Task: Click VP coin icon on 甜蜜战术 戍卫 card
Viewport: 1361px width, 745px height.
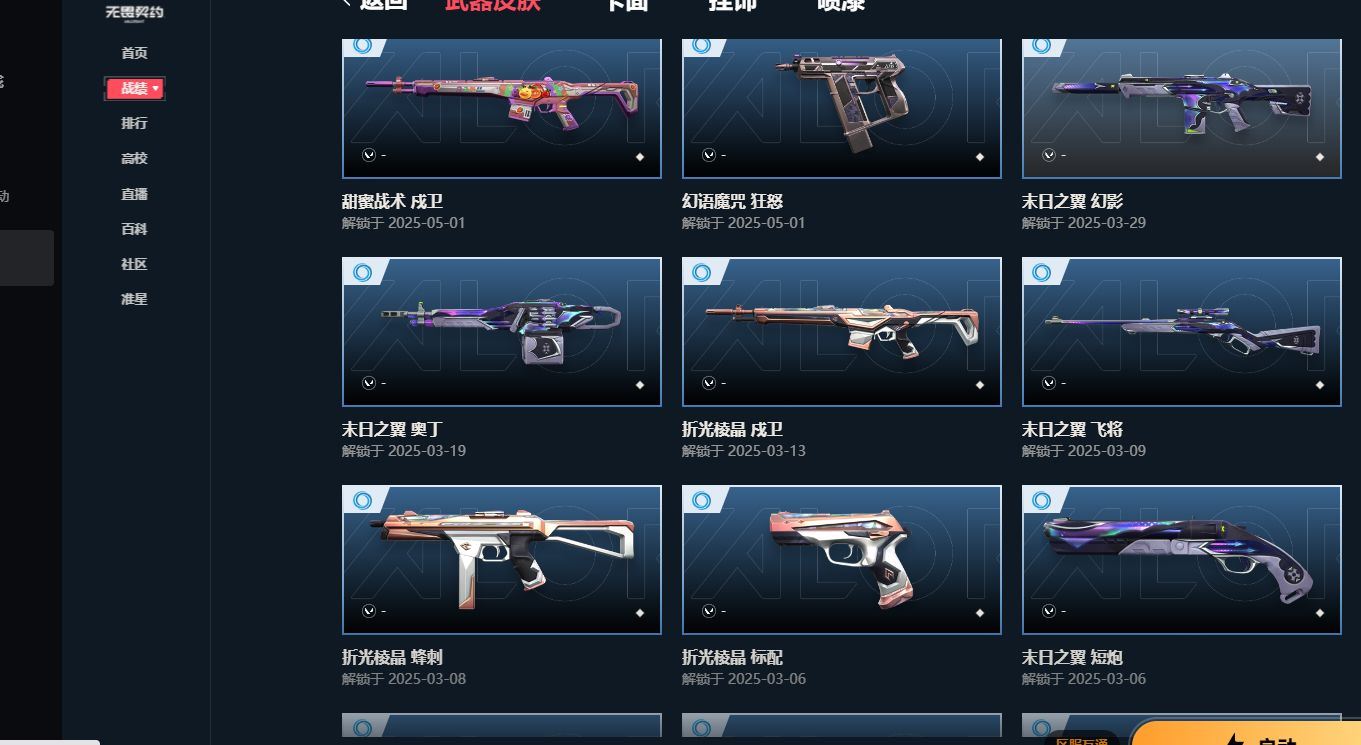Action: 369,156
